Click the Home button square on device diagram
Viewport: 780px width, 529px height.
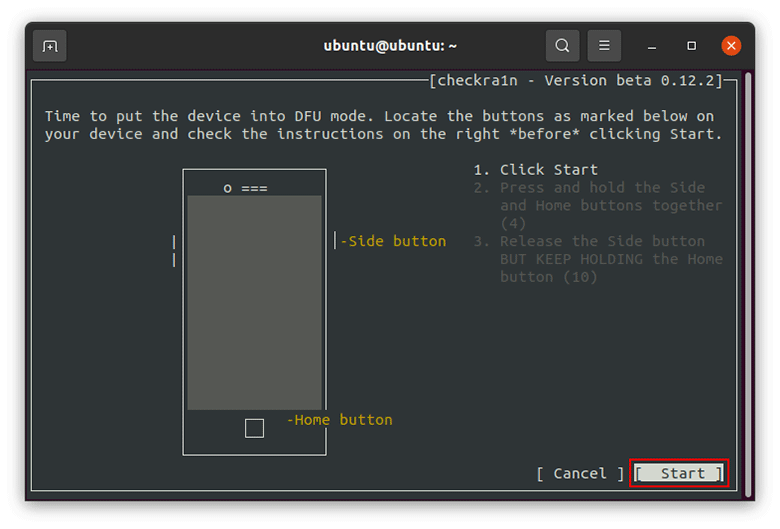(254, 428)
